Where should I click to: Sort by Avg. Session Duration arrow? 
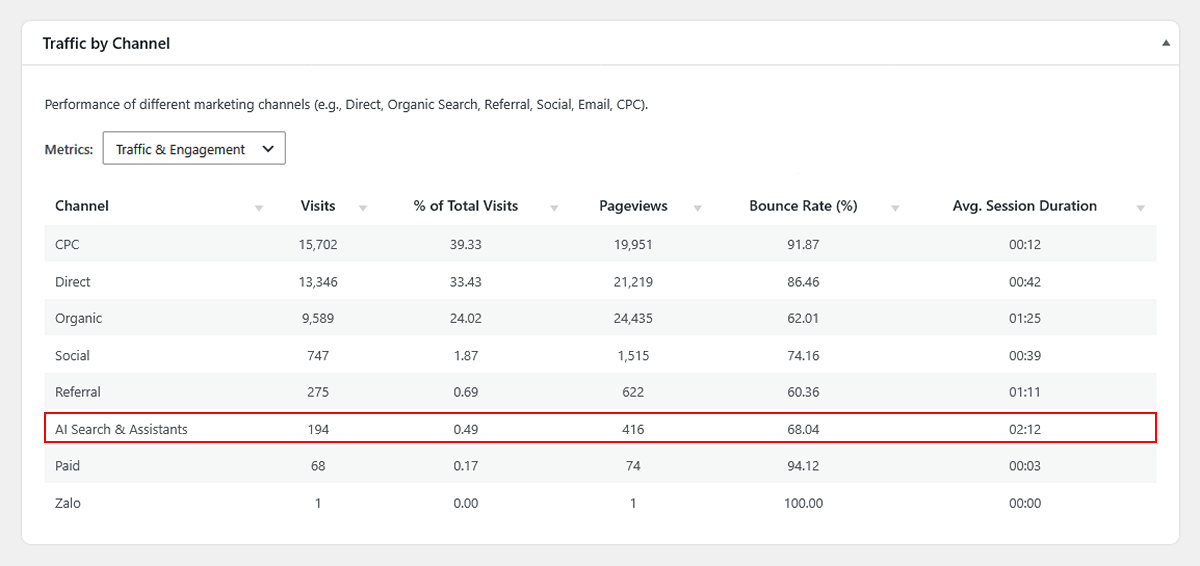click(1141, 208)
